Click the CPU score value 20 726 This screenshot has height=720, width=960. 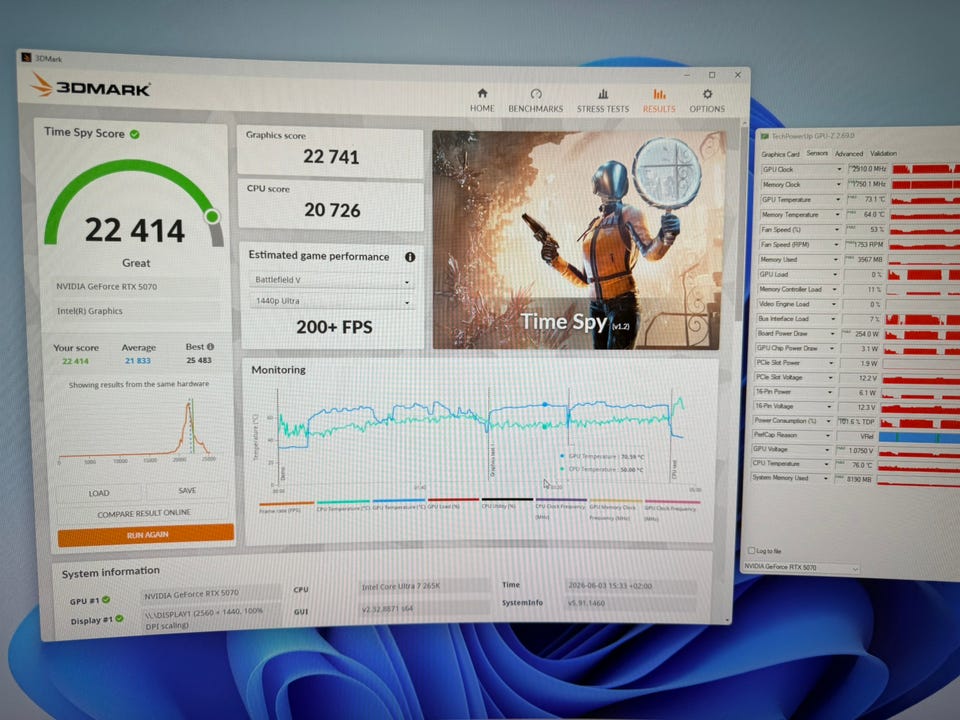[x=332, y=210]
